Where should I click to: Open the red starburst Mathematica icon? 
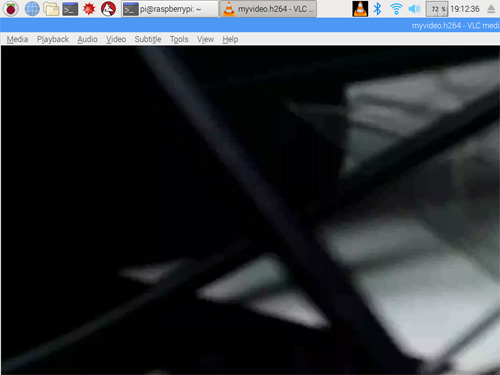[x=89, y=9]
